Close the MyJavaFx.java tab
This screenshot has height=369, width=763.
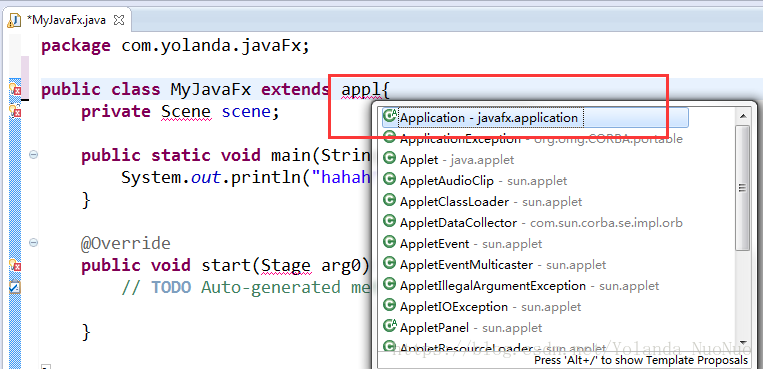point(120,21)
